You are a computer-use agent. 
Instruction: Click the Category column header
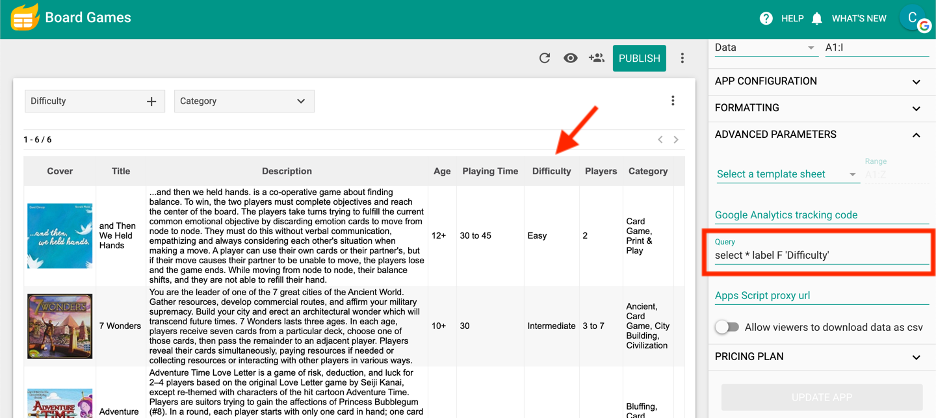(x=648, y=171)
